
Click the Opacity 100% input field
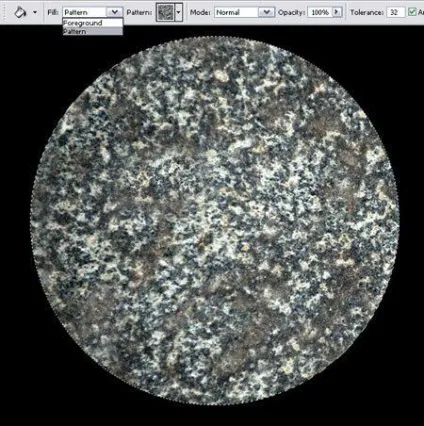coord(320,12)
